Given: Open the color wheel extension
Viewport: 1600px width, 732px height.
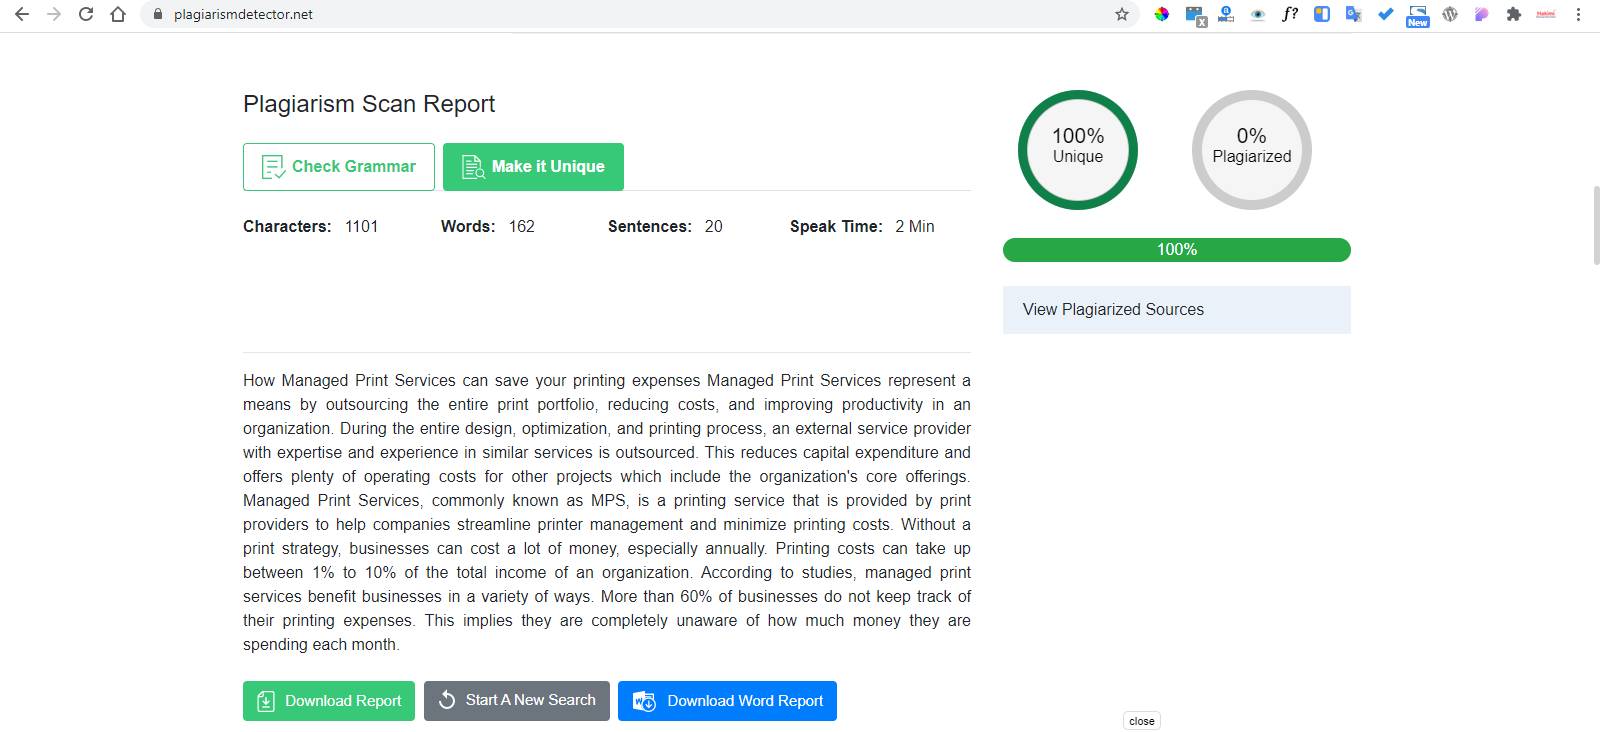Looking at the screenshot, I should [x=1161, y=14].
